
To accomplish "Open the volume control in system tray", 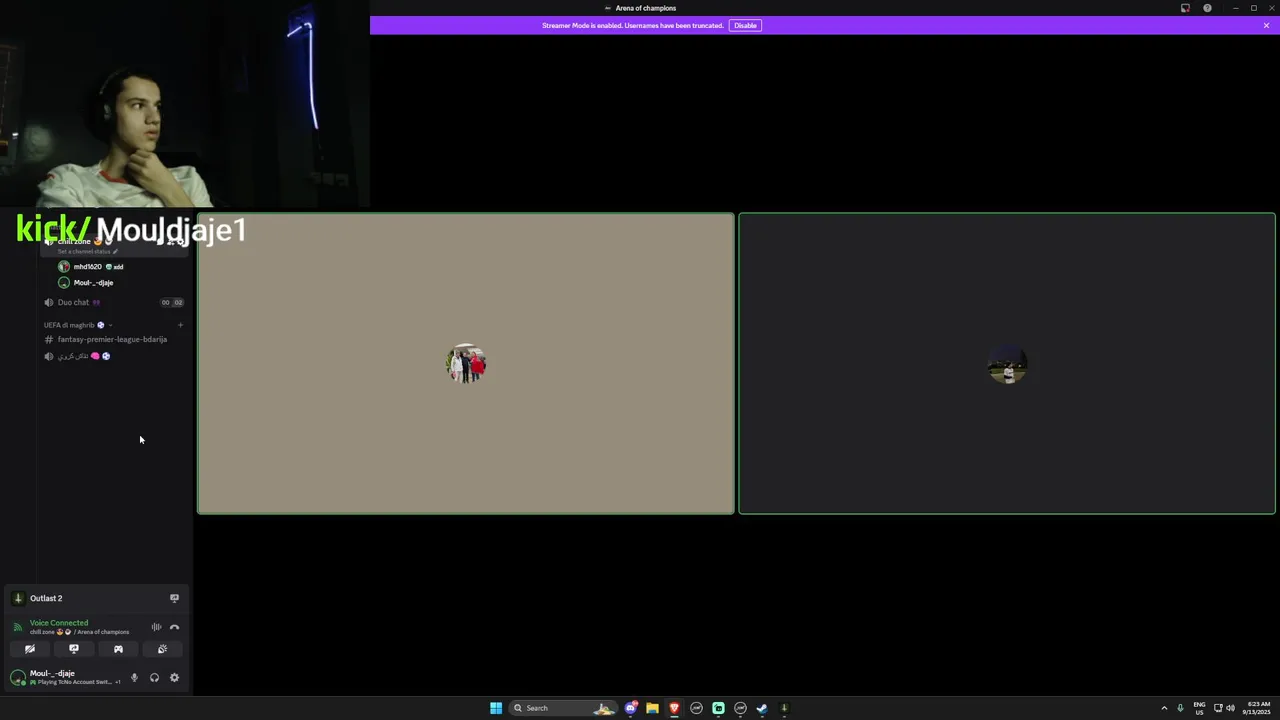I will point(1230,708).
